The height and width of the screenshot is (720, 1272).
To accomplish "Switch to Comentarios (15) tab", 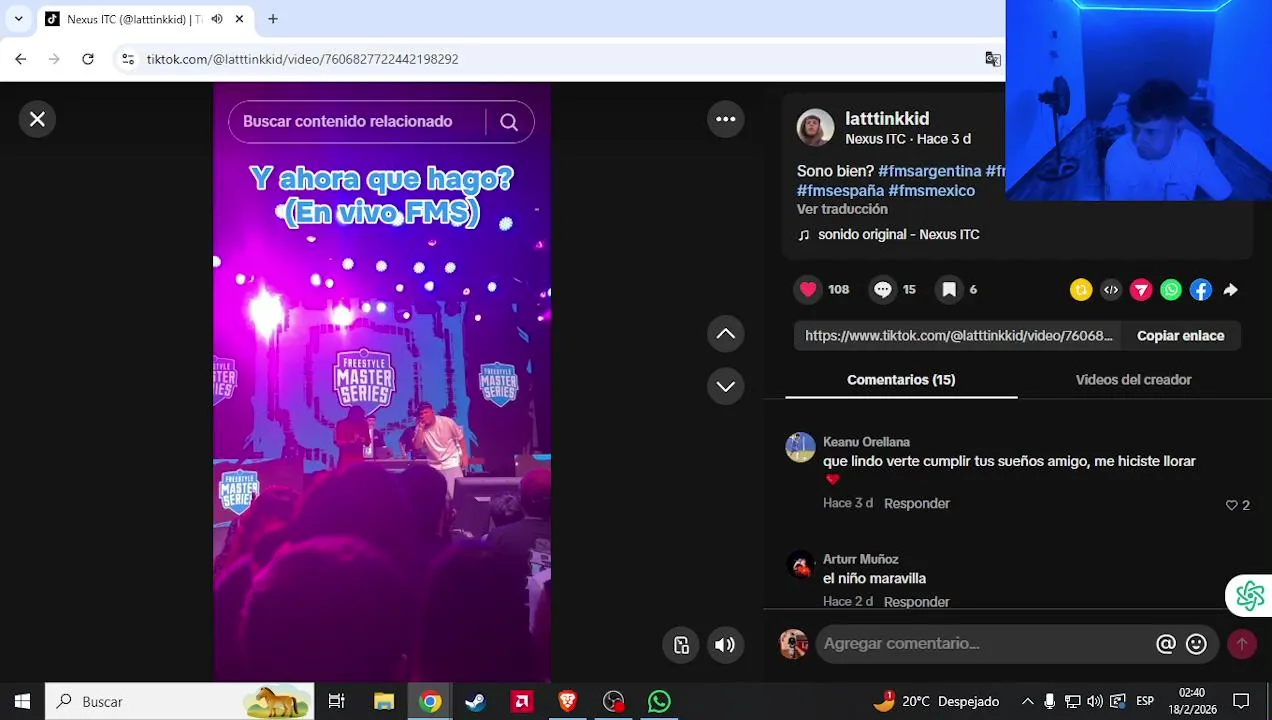I will (x=901, y=380).
